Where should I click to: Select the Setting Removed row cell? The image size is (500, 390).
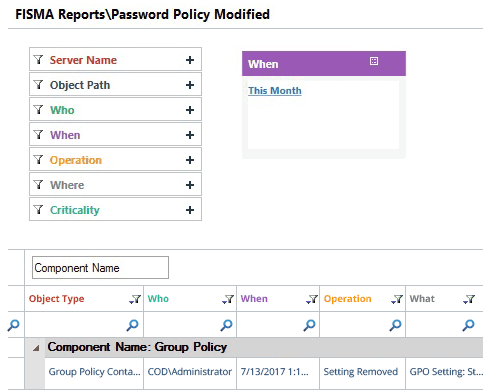pyautogui.click(x=362, y=372)
